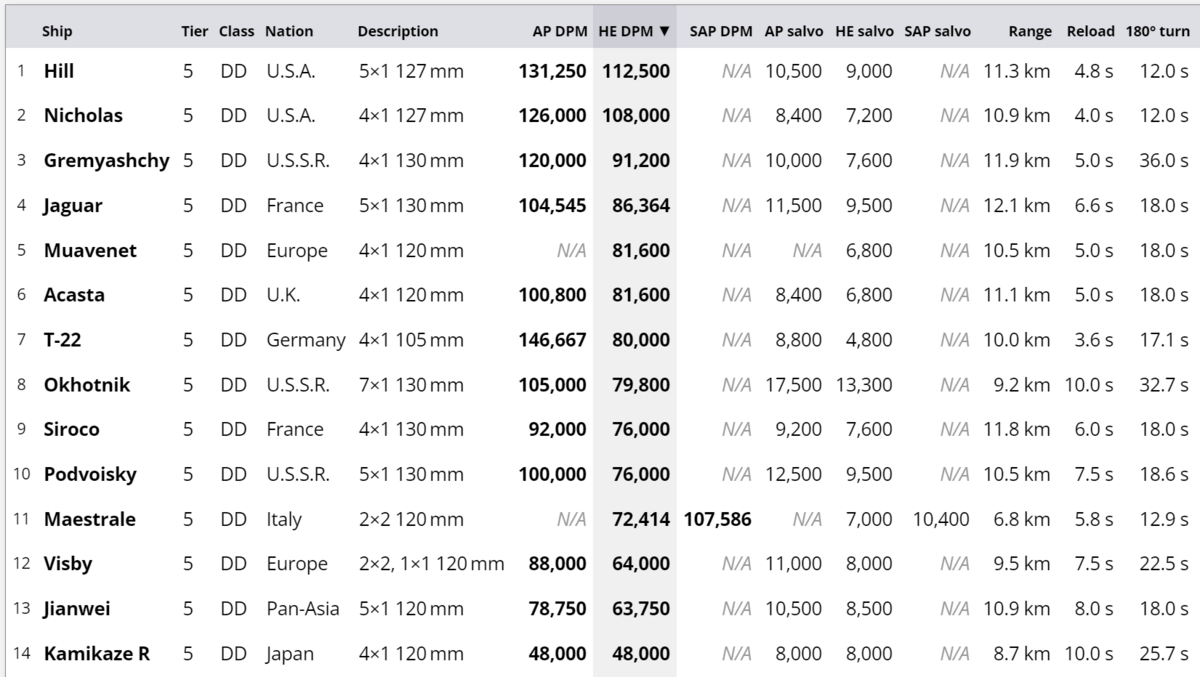The height and width of the screenshot is (677, 1200).
Task: Select the Maestrale ship name
Action: pos(90,519)
